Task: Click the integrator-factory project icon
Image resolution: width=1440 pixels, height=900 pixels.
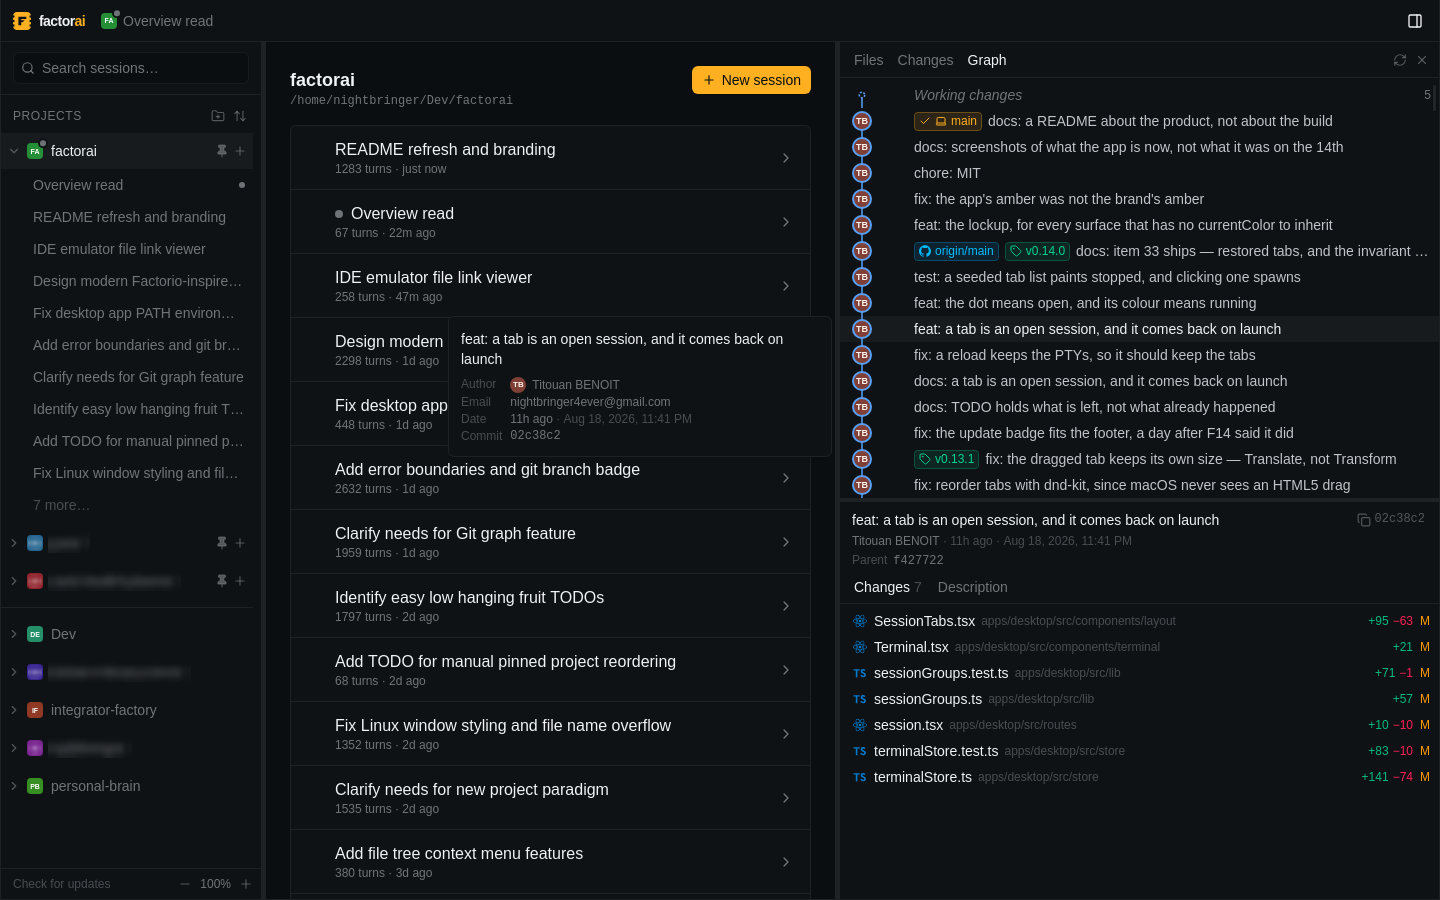Action: coord(35,710)
